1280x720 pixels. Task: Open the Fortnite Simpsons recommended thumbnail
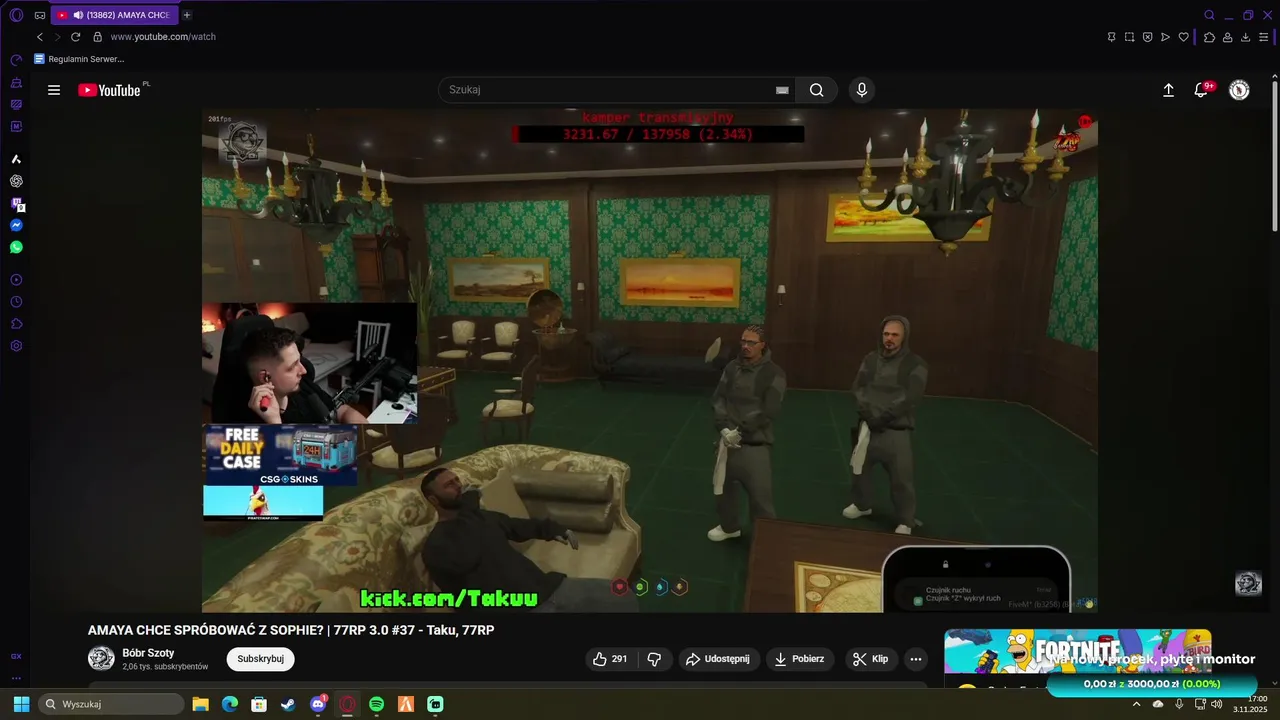tap(1078, 652)
